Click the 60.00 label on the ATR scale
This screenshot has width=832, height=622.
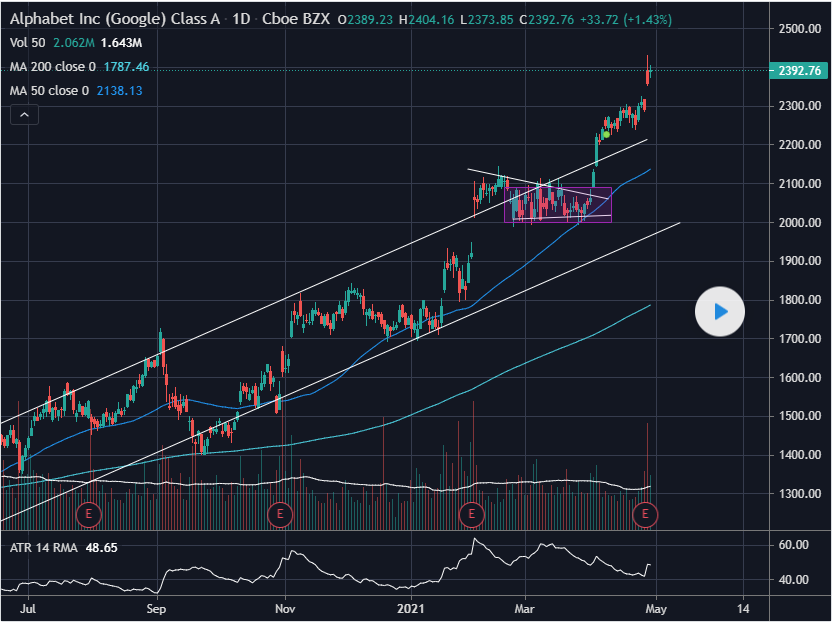click(795, 545)
